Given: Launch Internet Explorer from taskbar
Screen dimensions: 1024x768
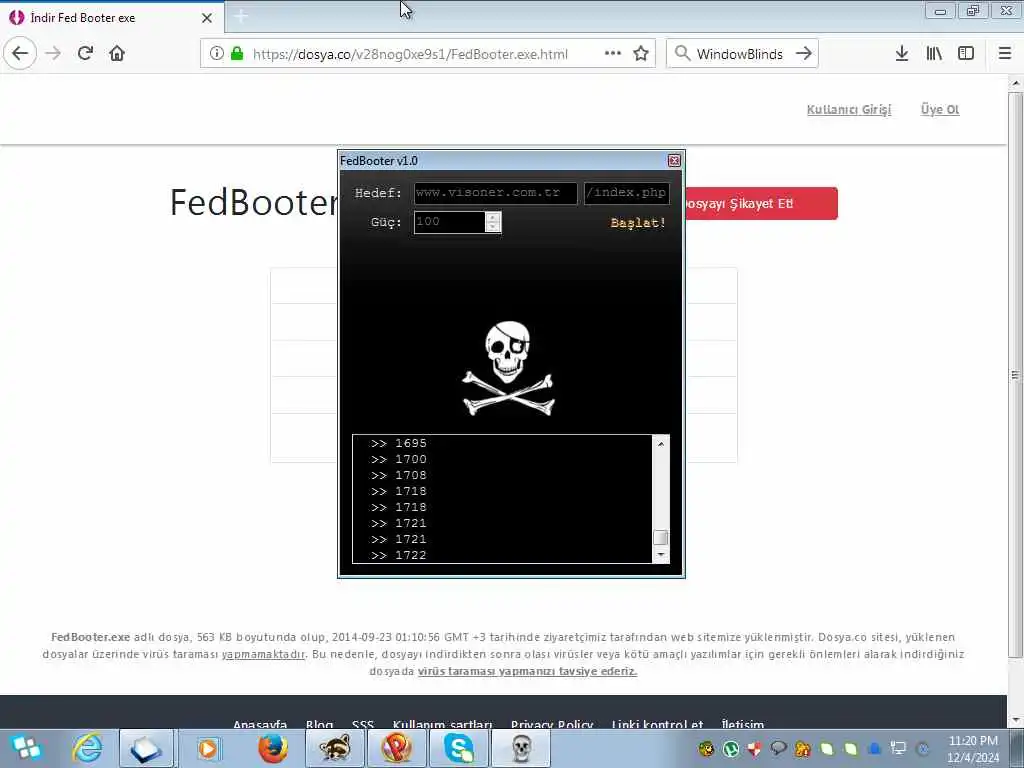Looking at the screenshot, I should [x=88, y=748].
